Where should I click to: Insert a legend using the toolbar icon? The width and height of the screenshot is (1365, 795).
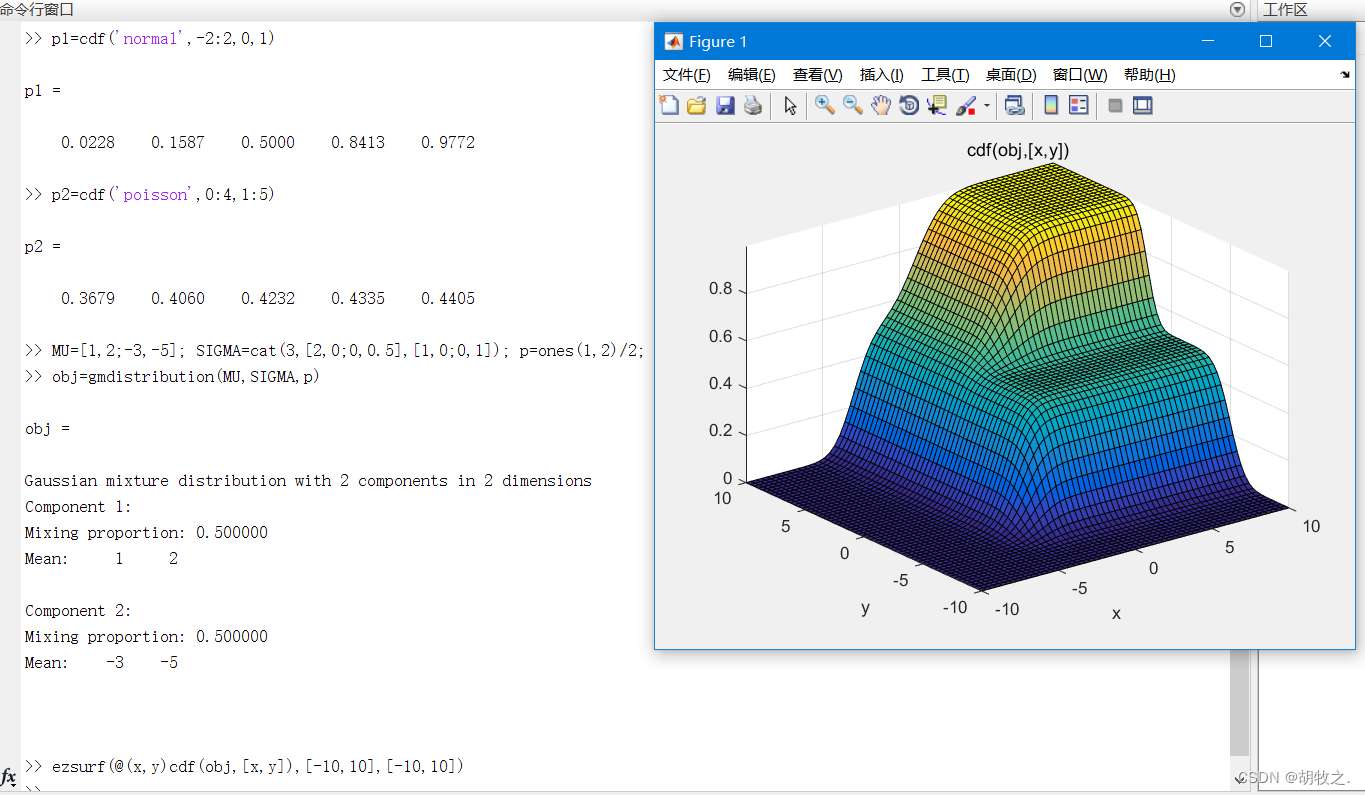click(1078, 105)
